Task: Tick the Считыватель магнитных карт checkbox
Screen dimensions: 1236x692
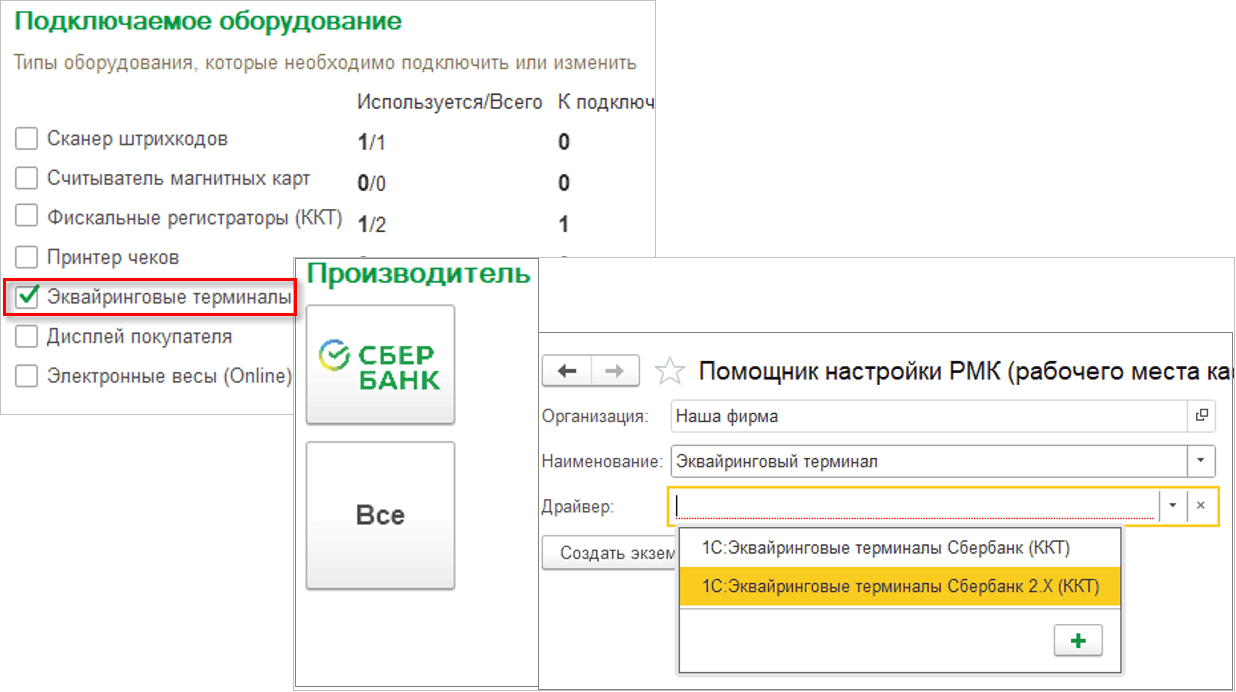Action: click(27, 179)
